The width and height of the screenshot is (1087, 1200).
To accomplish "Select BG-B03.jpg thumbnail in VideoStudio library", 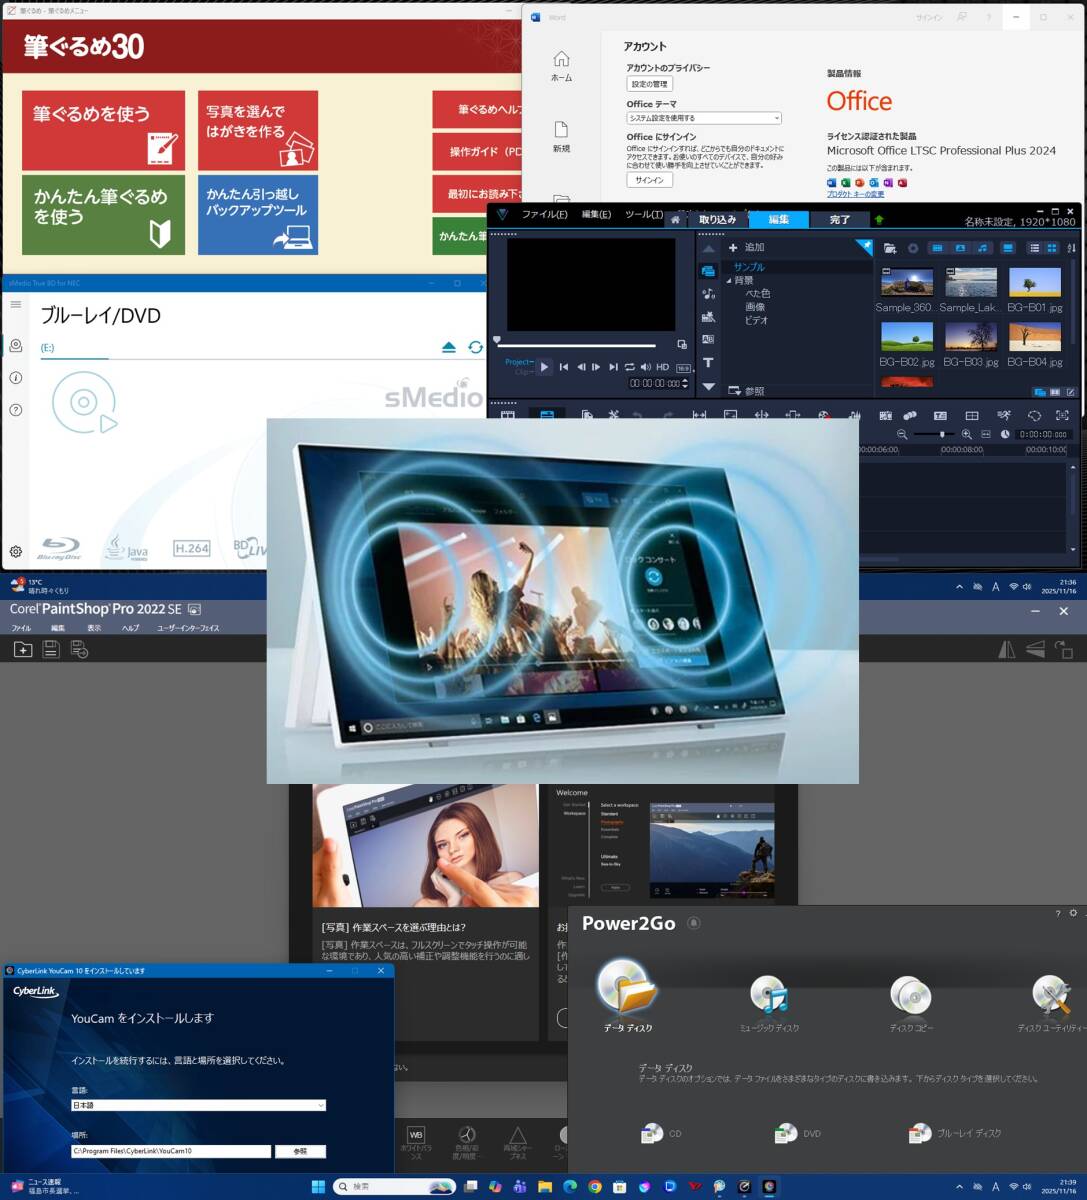I will [x=971, y=337].
